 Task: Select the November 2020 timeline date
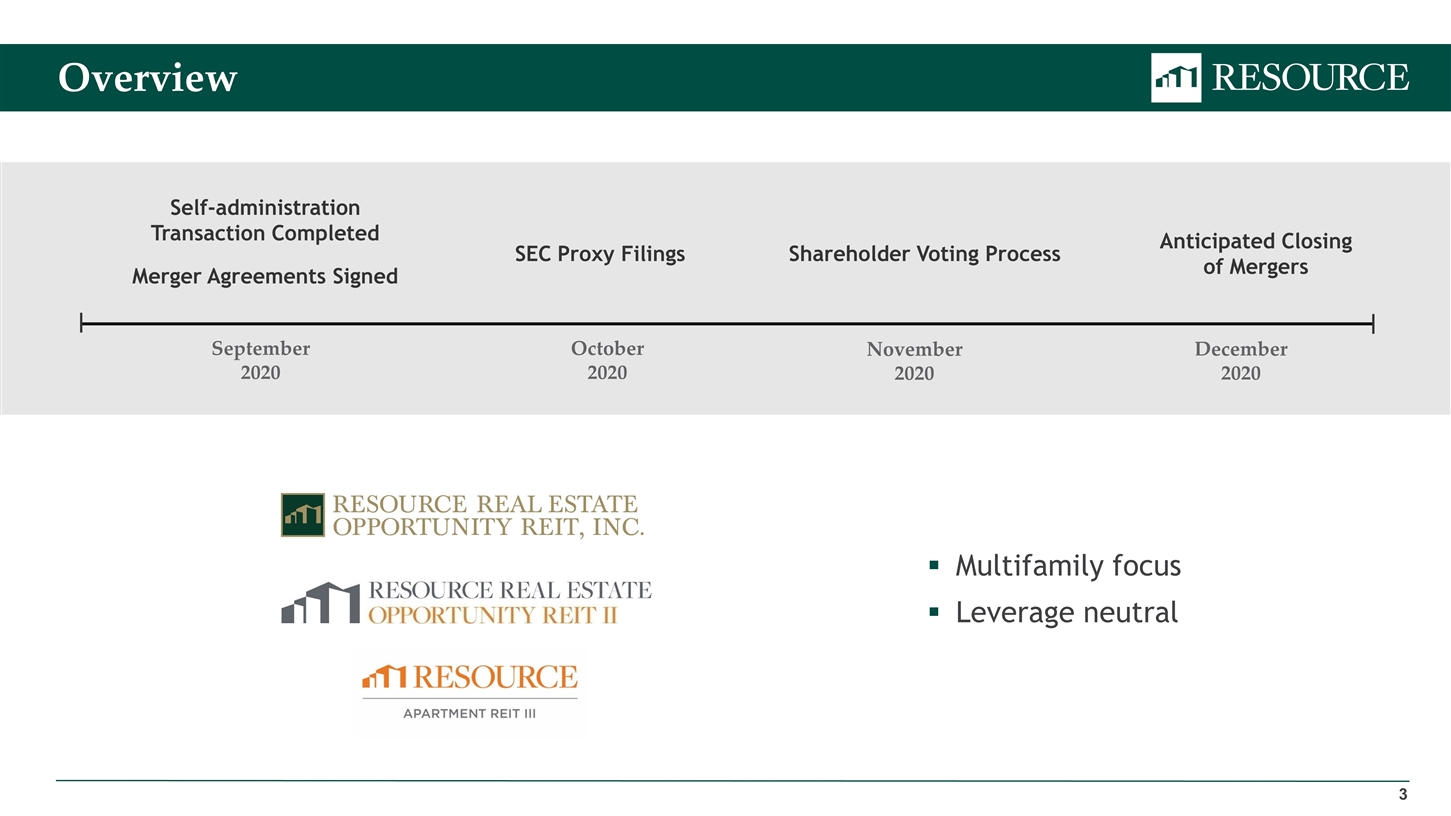tap(914, 361)
